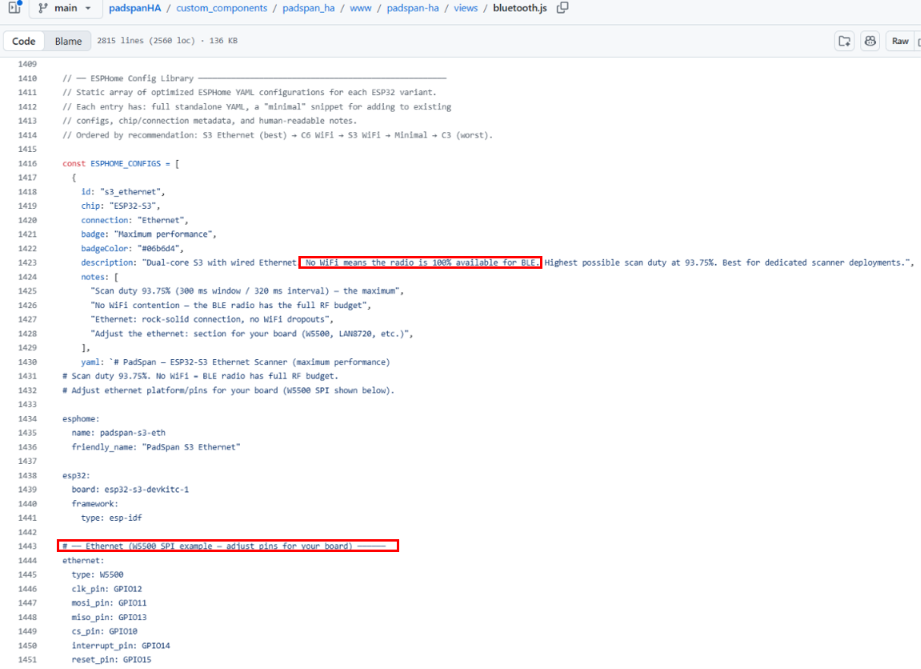Click the "No WiFi means the radio" description text
921x669 pixels.
tap(420, 263)
